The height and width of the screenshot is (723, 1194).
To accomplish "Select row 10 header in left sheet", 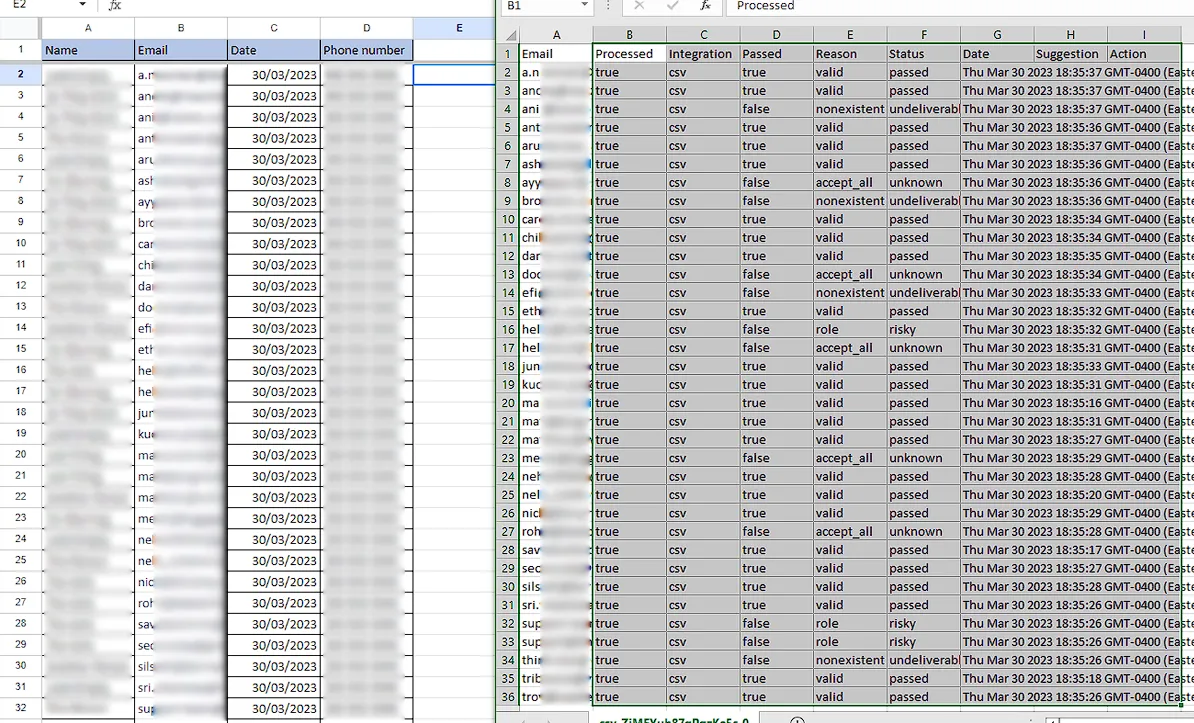I will point(21,243).
